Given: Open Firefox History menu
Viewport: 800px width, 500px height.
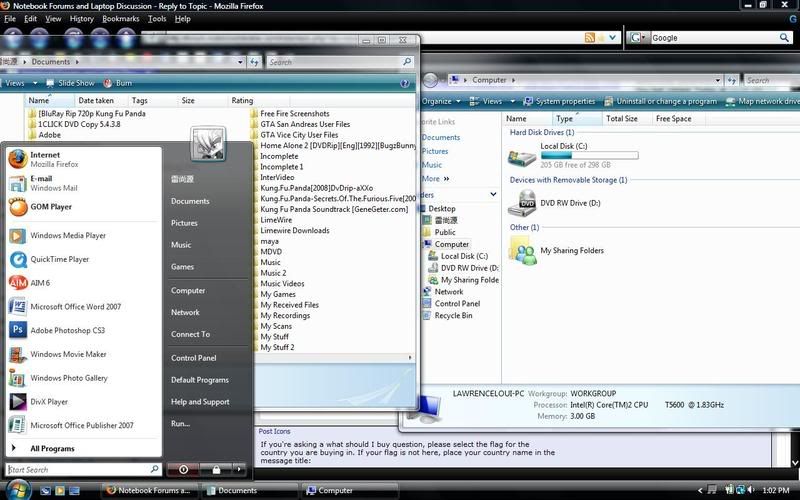Looking at the screenshot, I should [82, 19].
